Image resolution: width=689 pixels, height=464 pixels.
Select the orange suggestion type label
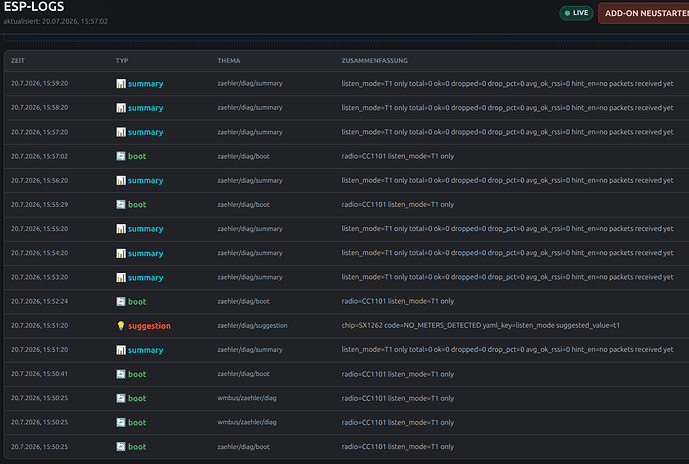[x=149, y=326]
